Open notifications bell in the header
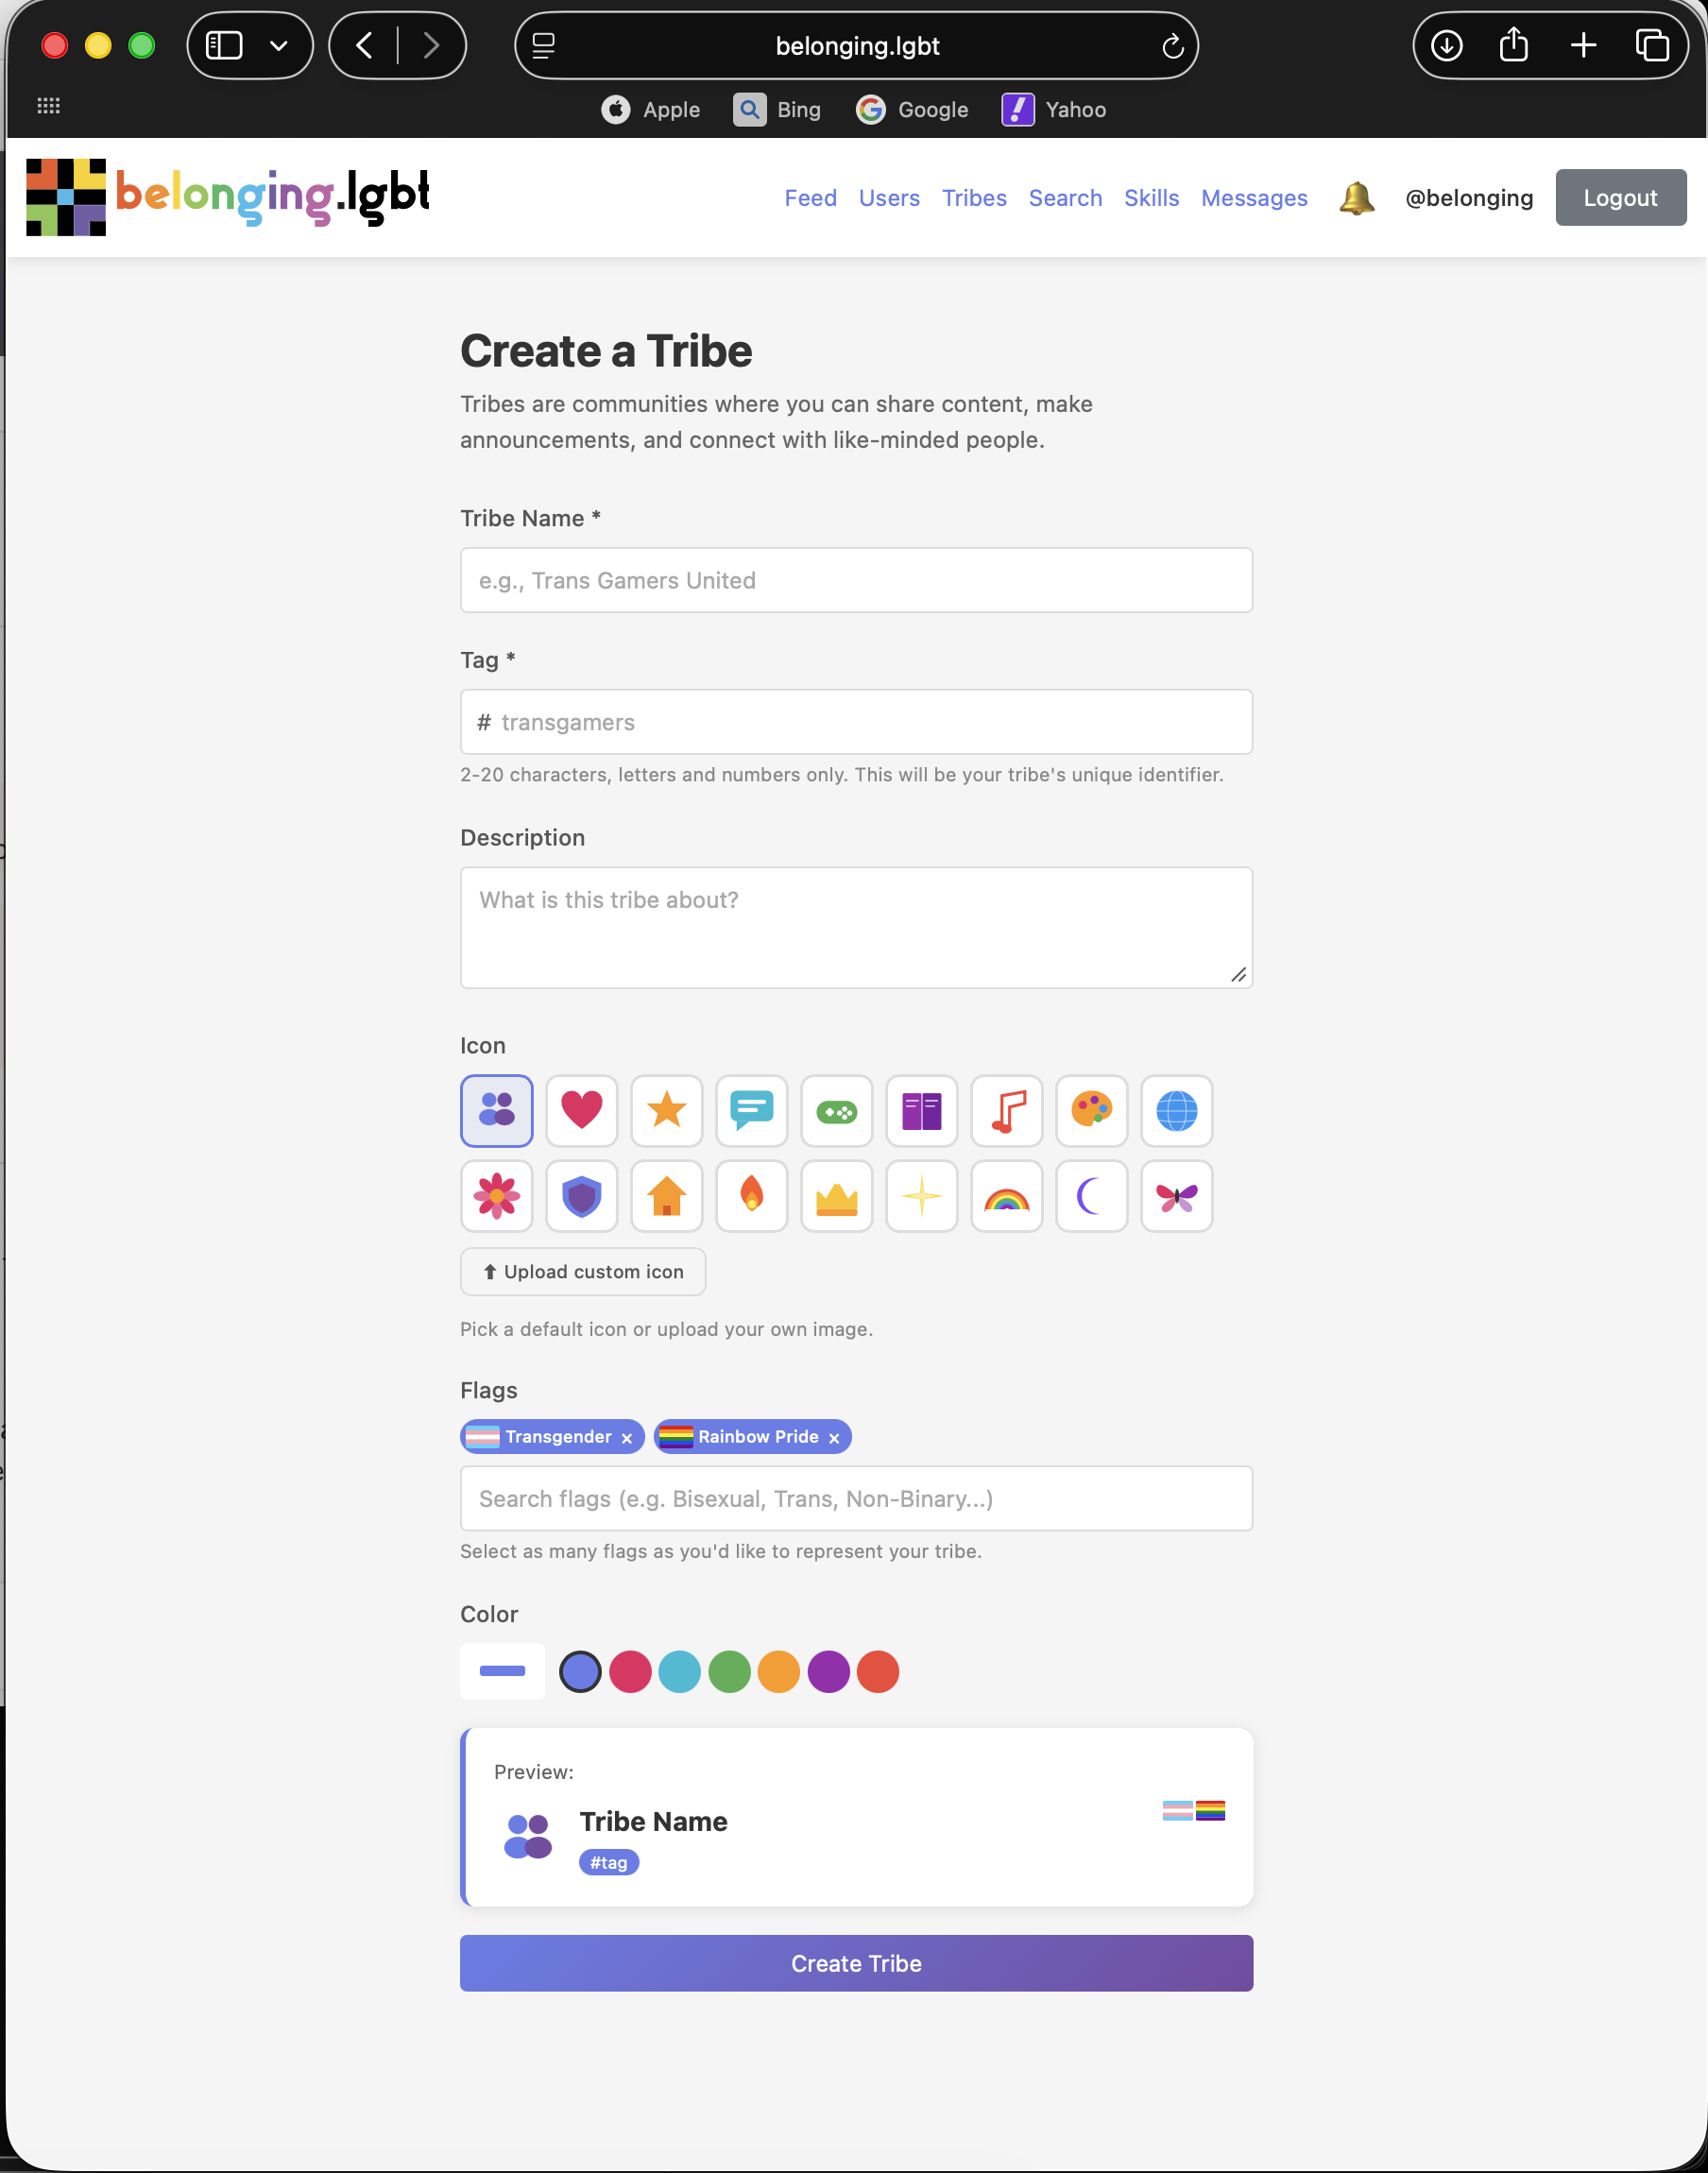The width and height of the screenshot is (1708, 2173). click(1356, 198)
